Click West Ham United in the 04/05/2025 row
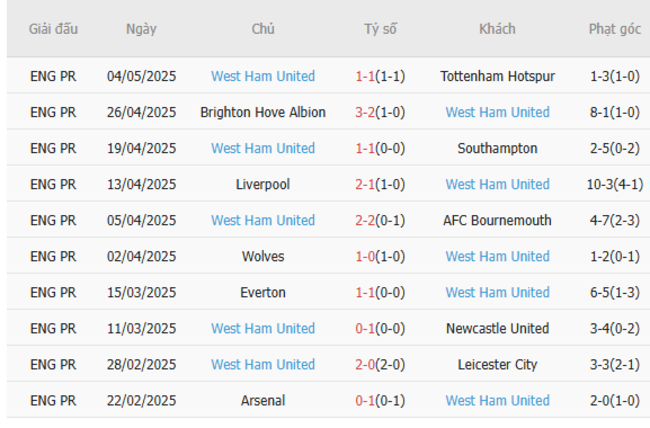The height and width of the screenshot is (428, 650). point(263,76)
